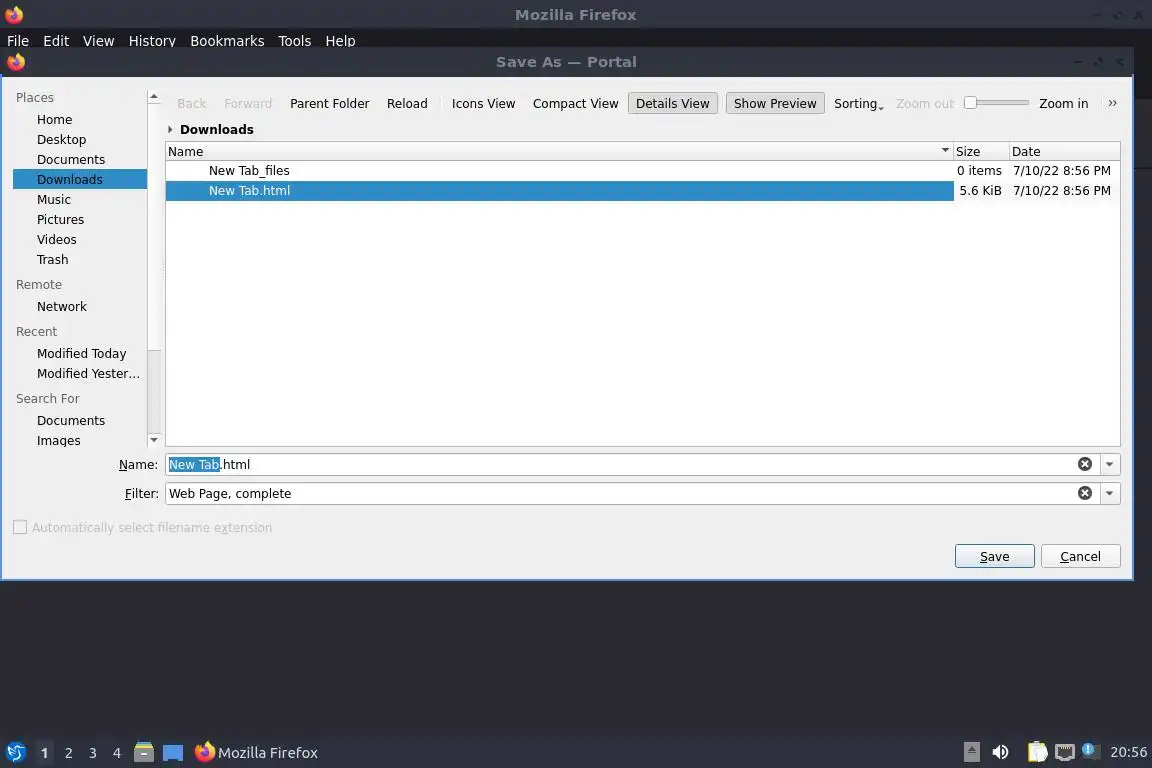Show more toolbar actions with the chevron

point(1112,104)
